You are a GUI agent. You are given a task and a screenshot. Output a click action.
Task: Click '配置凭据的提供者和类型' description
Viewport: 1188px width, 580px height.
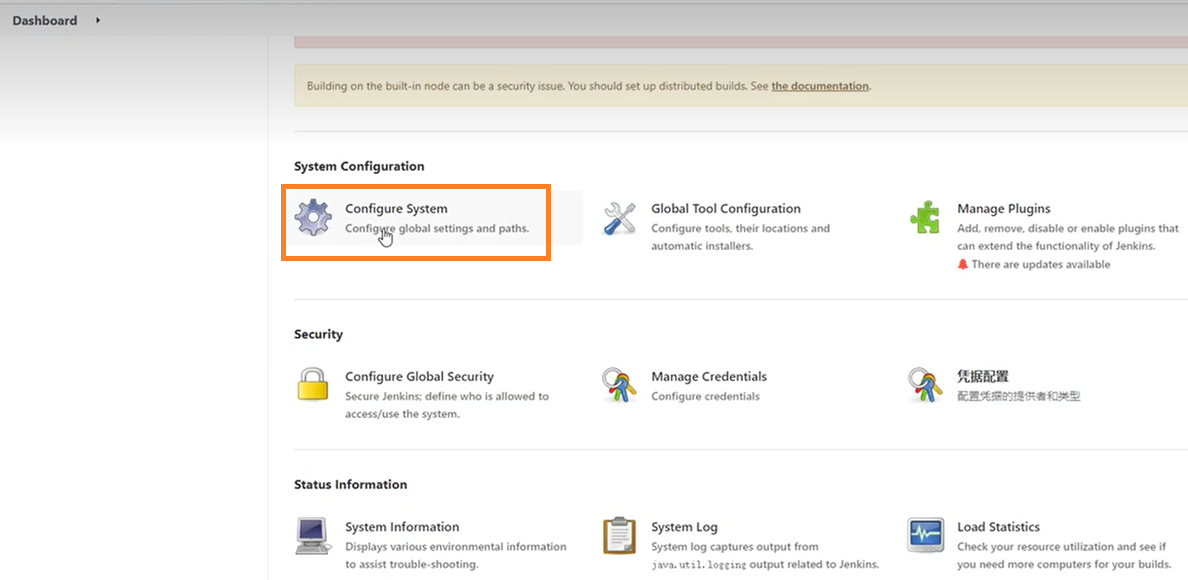[1018, 396]
